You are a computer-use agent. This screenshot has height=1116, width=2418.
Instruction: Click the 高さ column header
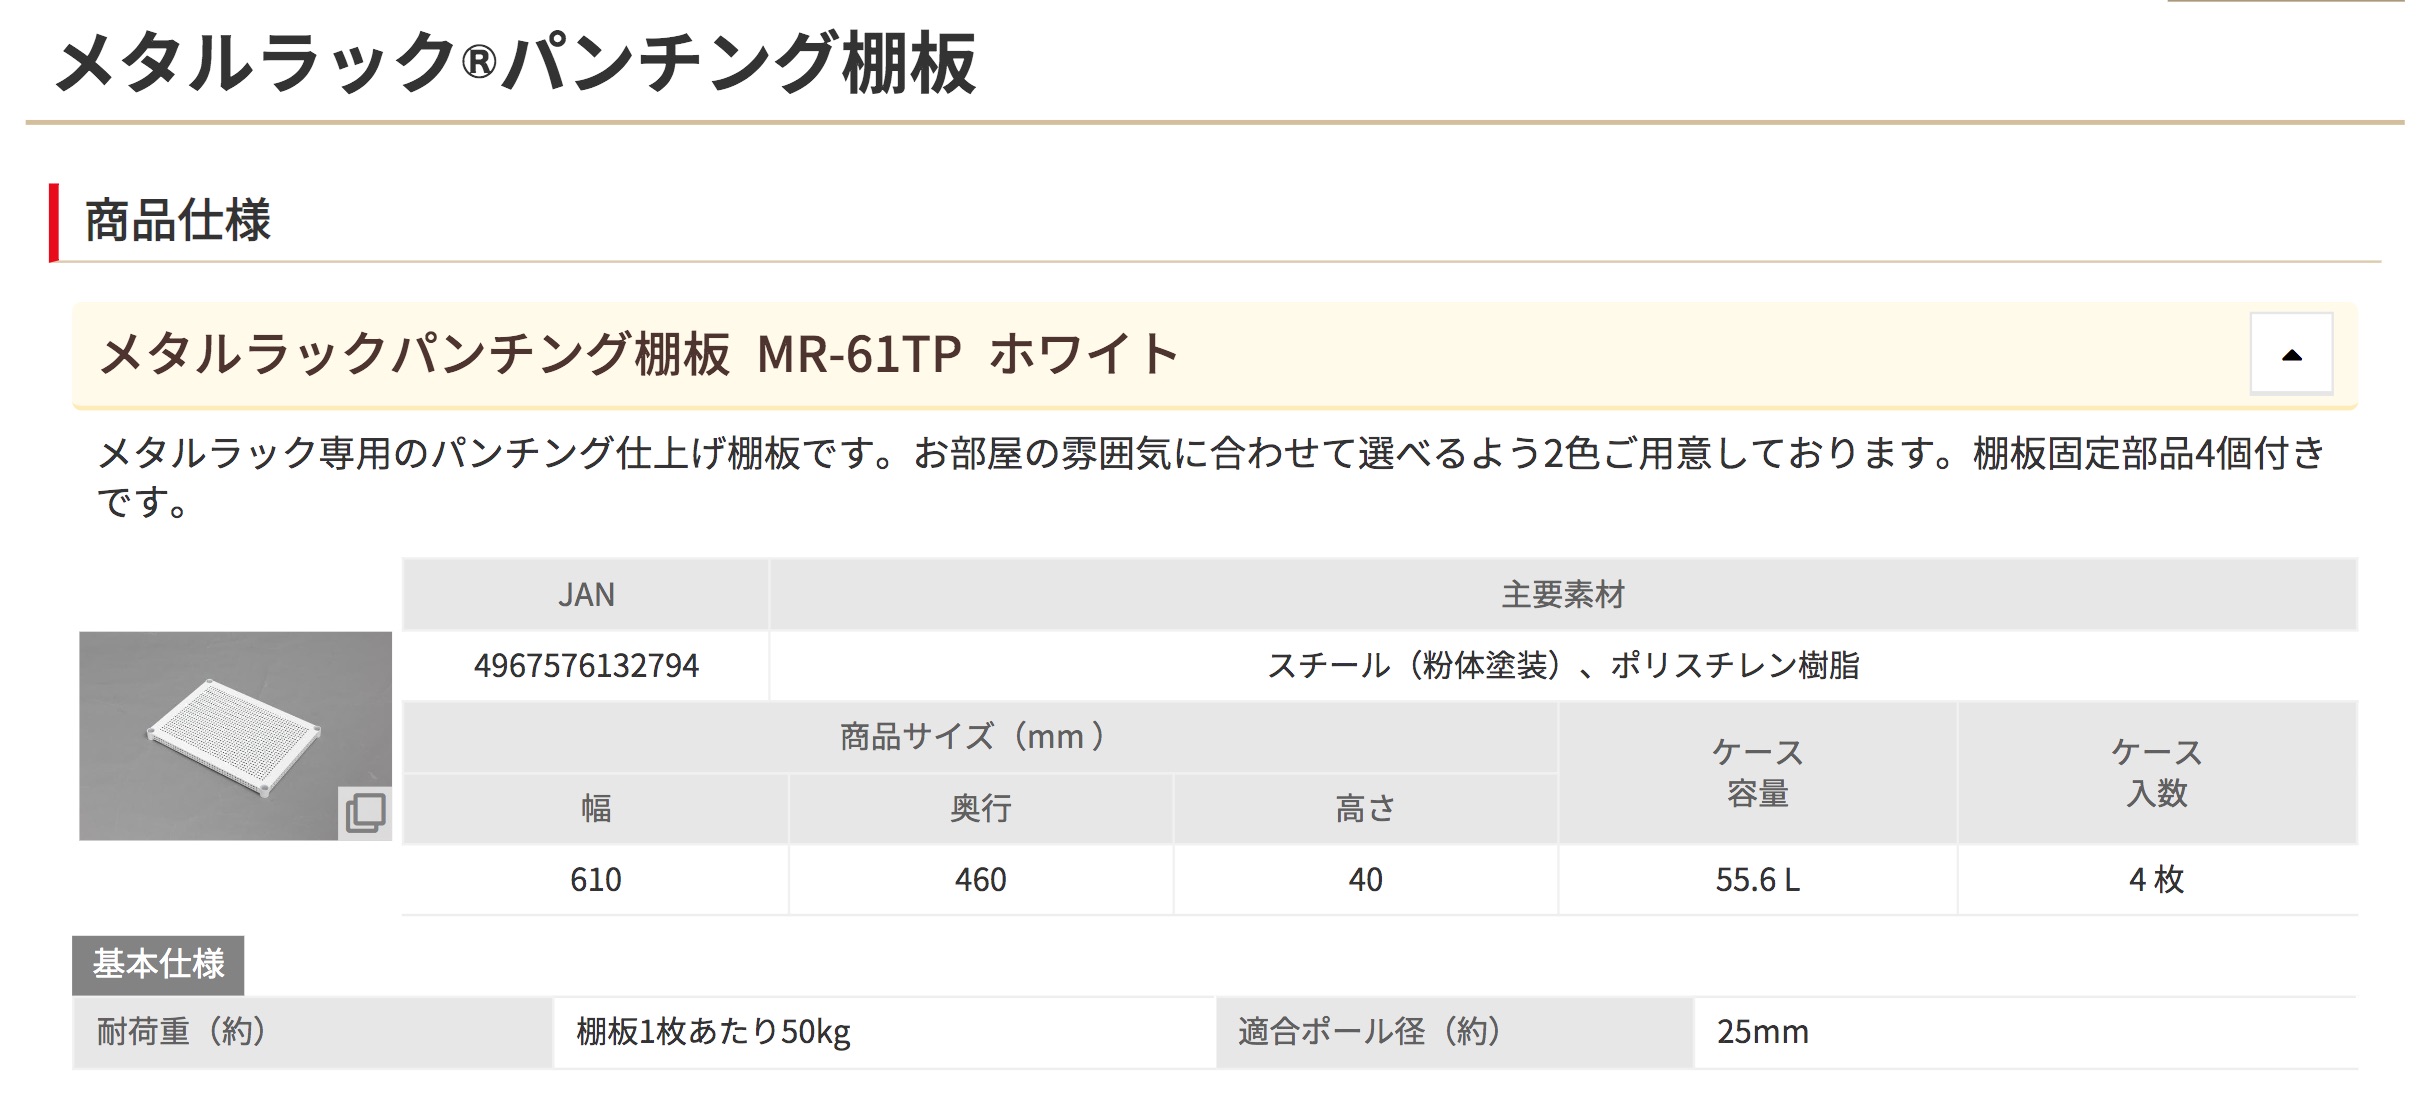[1365, 808]
